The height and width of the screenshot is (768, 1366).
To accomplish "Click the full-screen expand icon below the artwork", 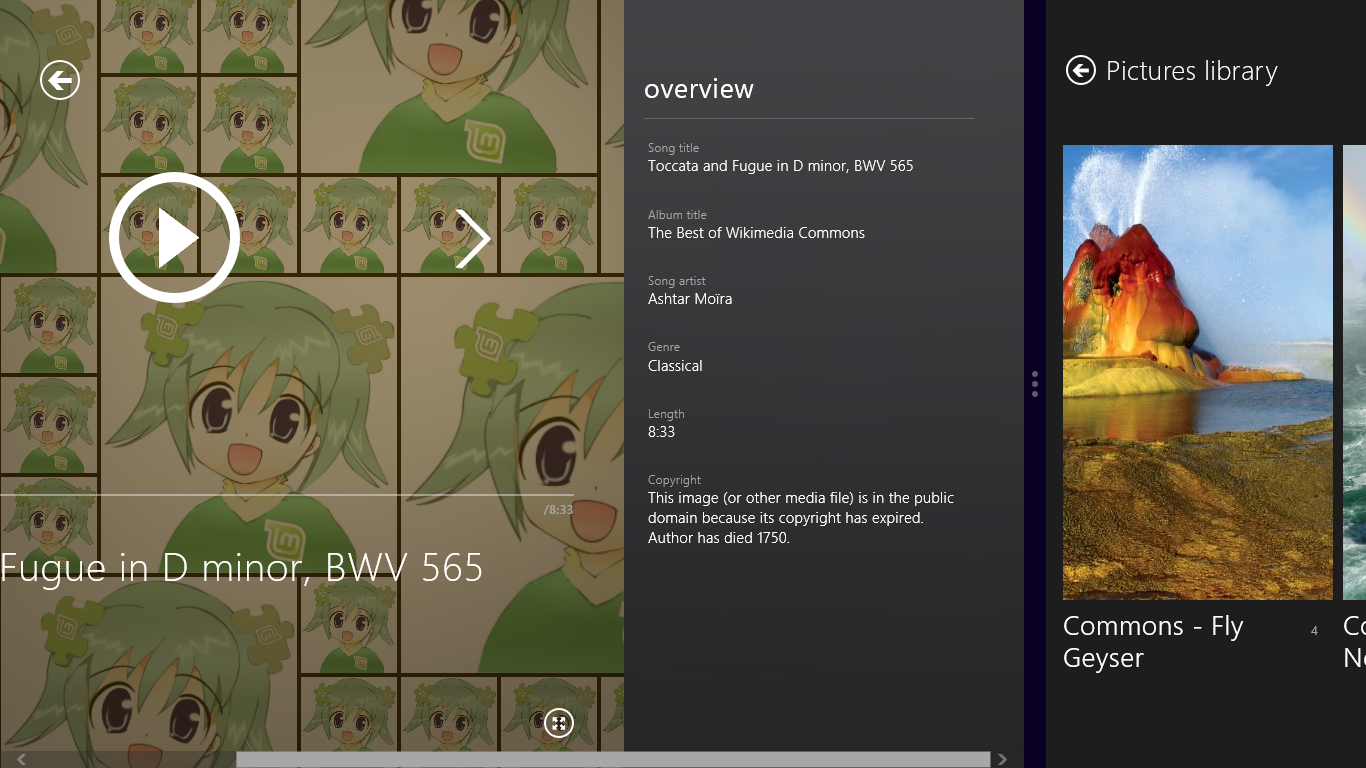I will [559, 723].
